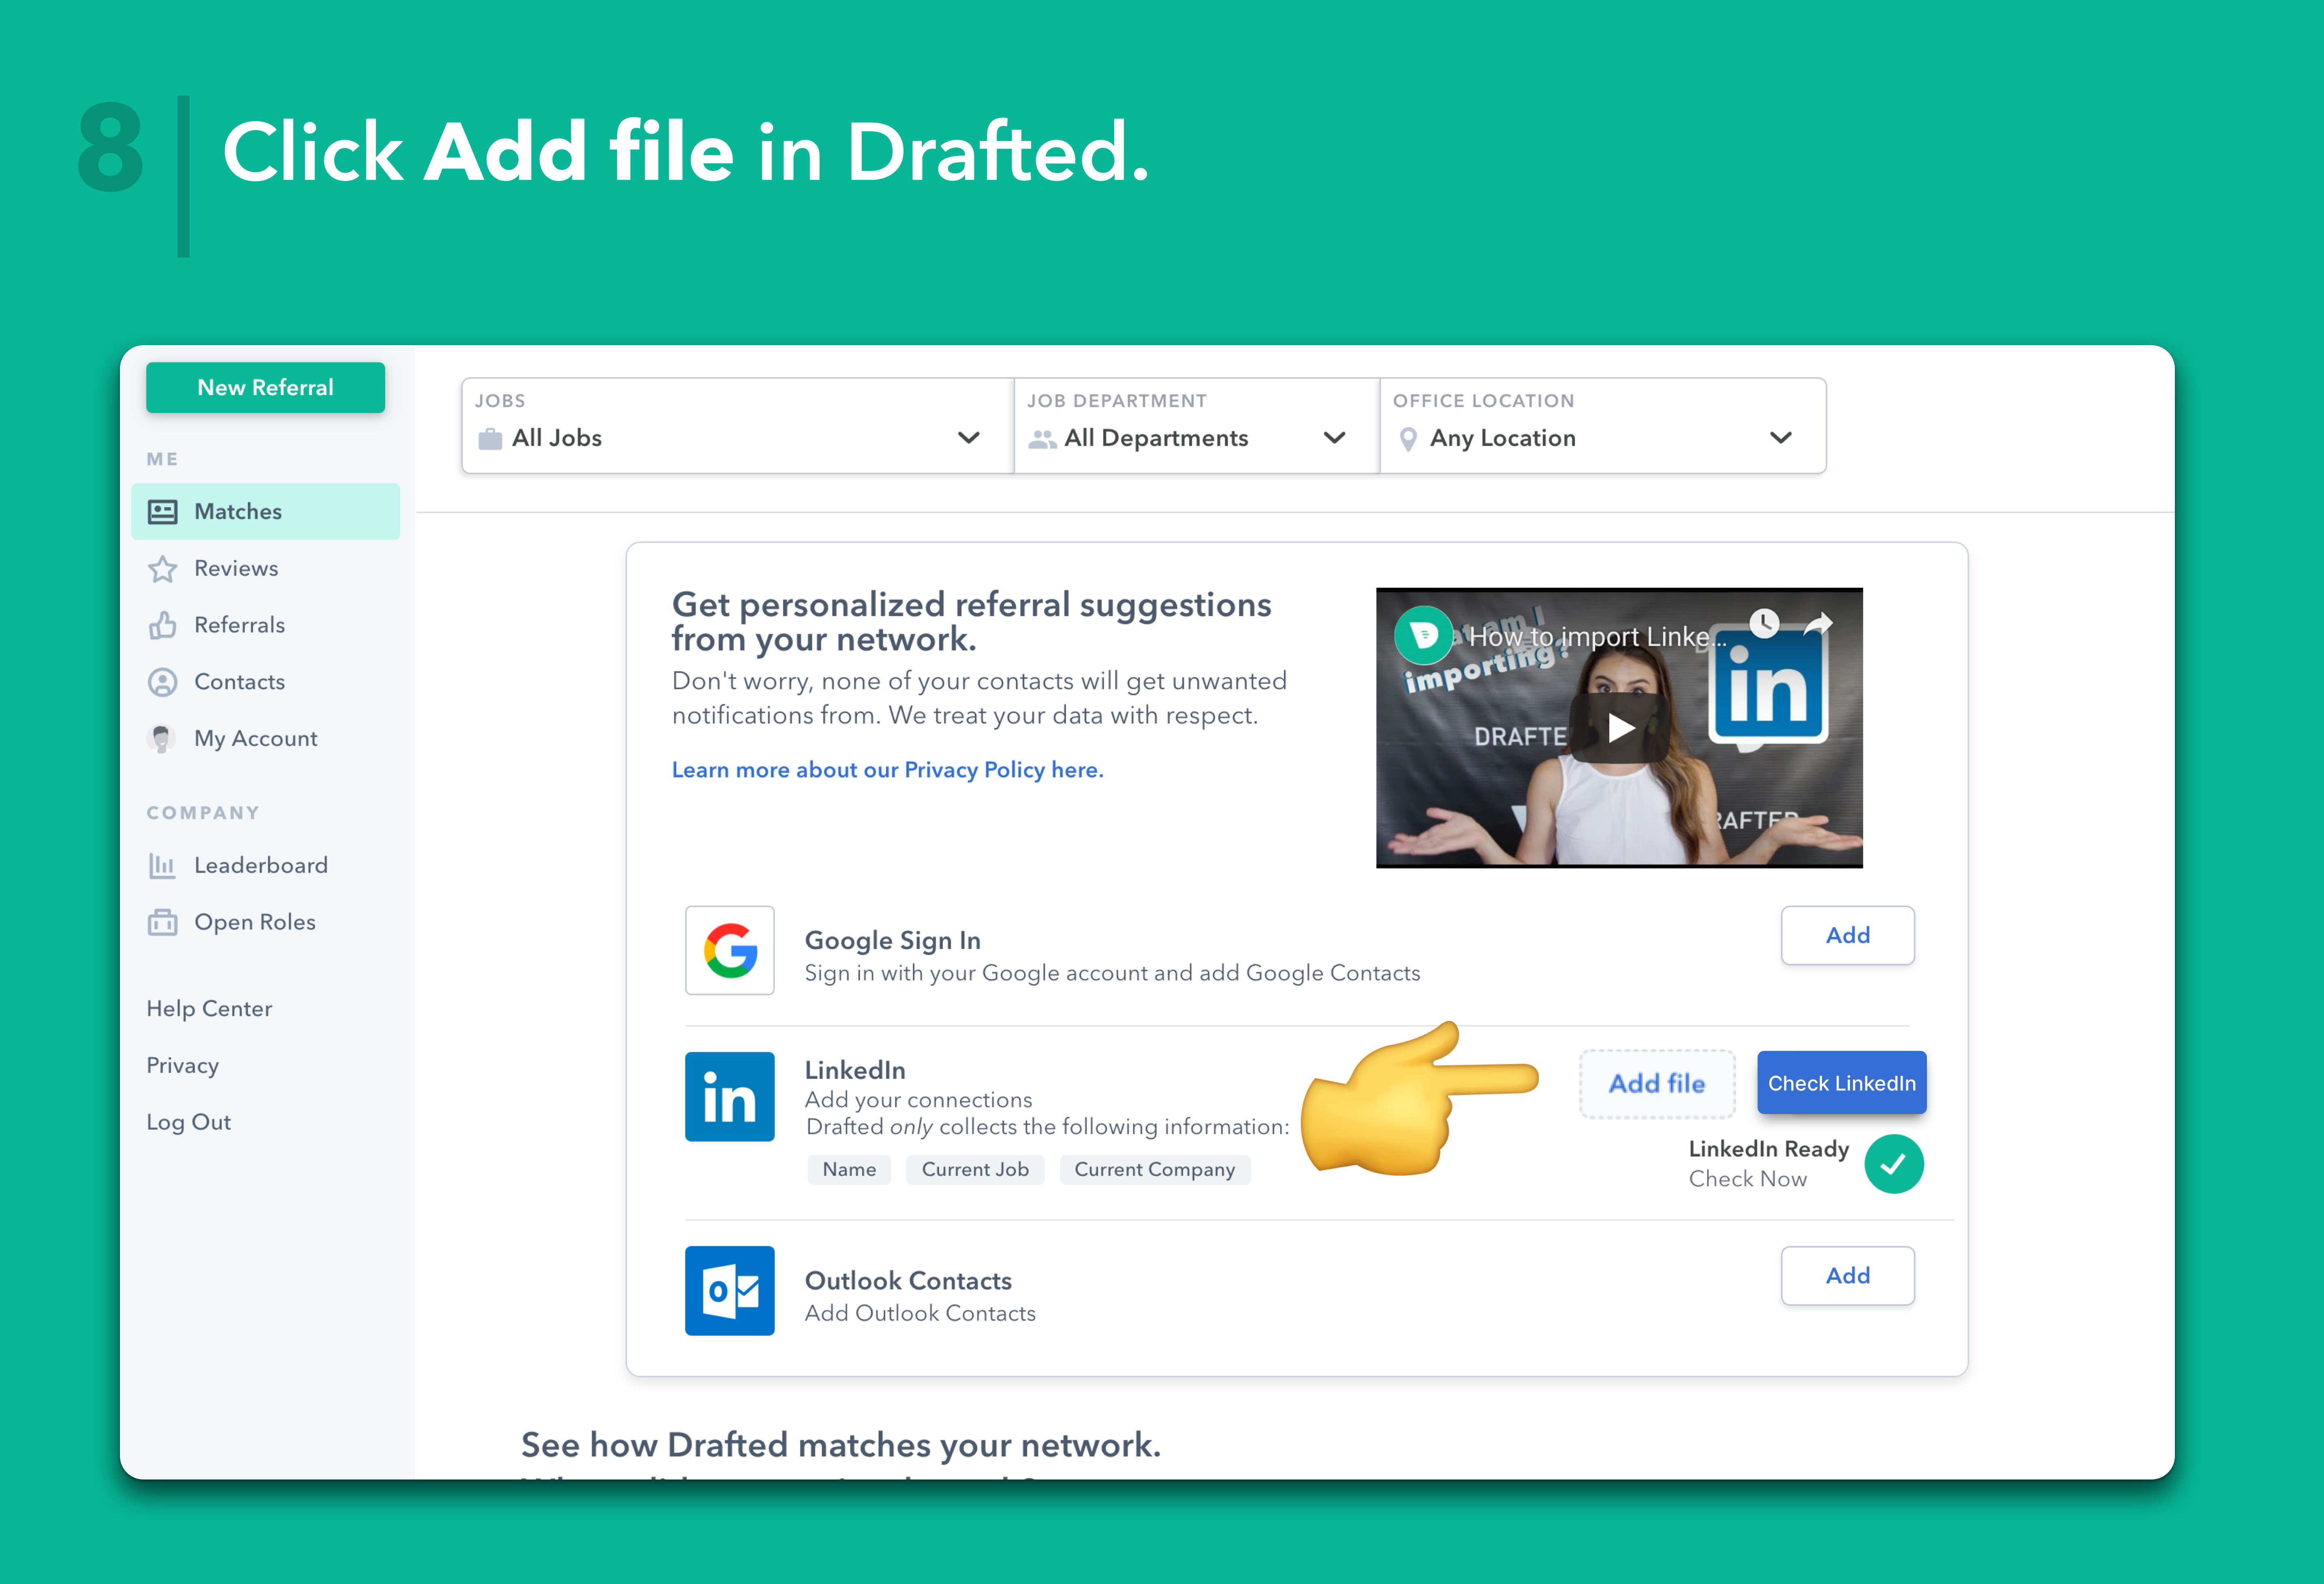The image size is (2324, 1584).
Task: Click the video title 'How to import Linke...'
Action: 1597,637
